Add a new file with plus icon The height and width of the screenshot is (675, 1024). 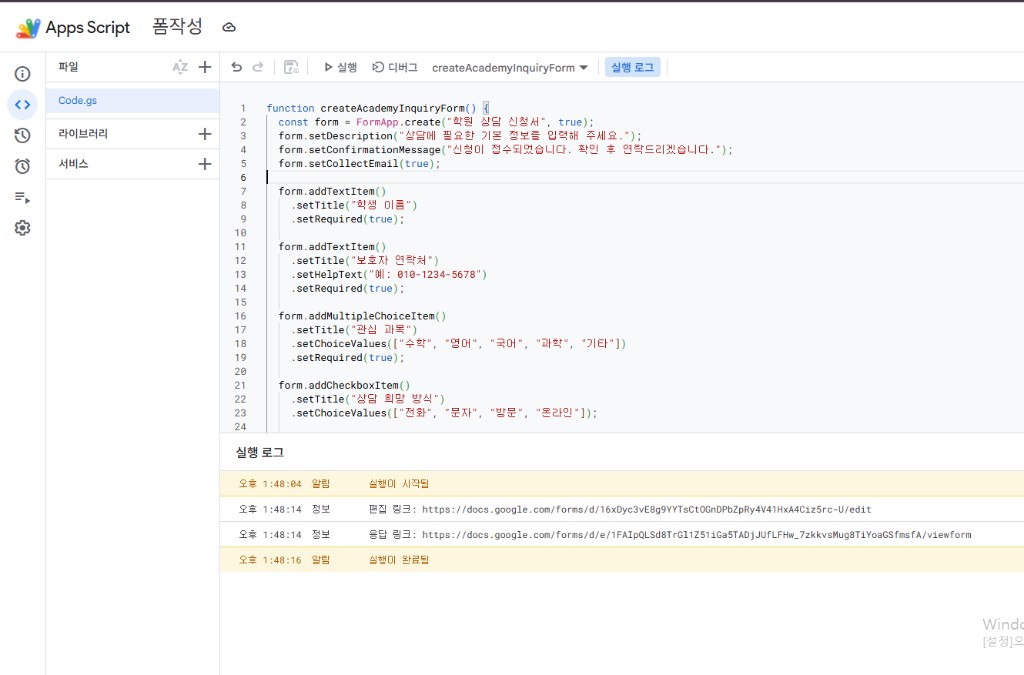(x=205, y=67)
